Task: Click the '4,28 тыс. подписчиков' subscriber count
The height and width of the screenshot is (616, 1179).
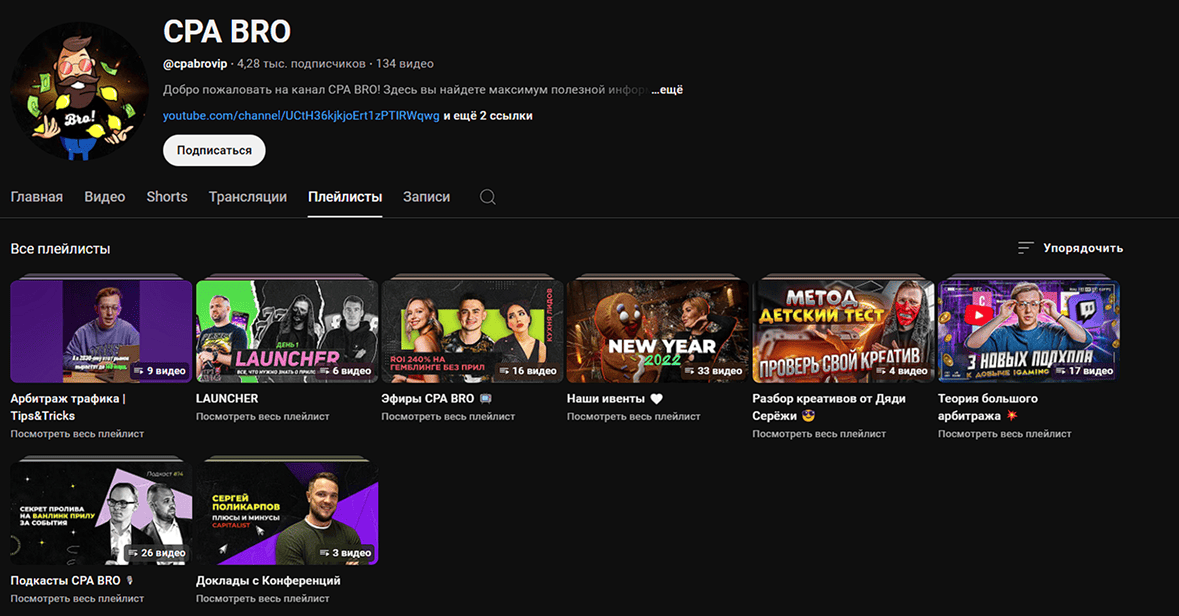Action: tap(302, 64)
